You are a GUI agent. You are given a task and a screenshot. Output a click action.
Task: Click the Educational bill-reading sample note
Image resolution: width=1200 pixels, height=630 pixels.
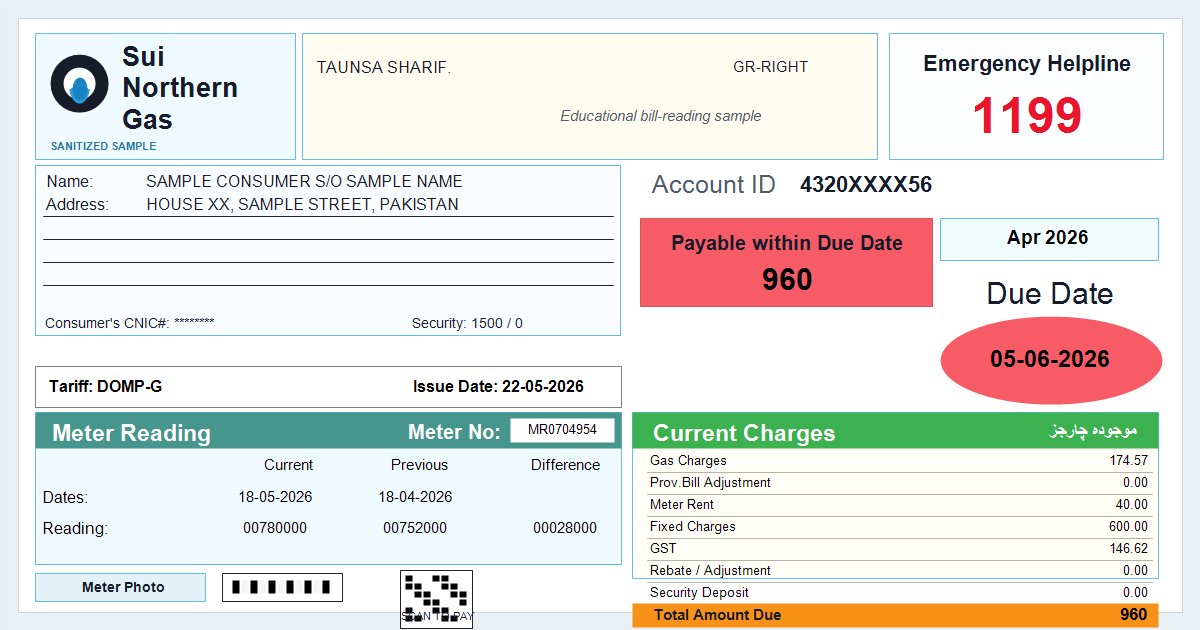pyautogui.click(x=660, y=116)
